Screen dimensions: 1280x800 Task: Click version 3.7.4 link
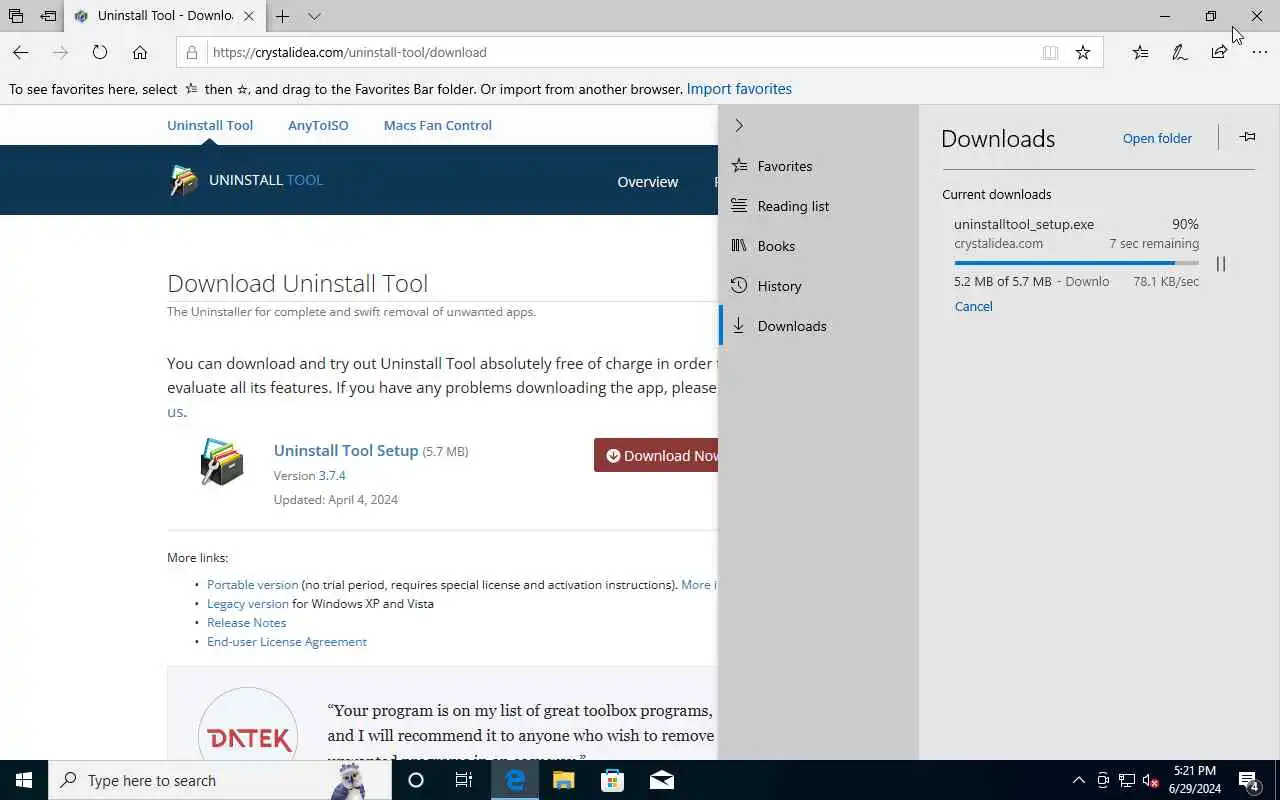332,476
